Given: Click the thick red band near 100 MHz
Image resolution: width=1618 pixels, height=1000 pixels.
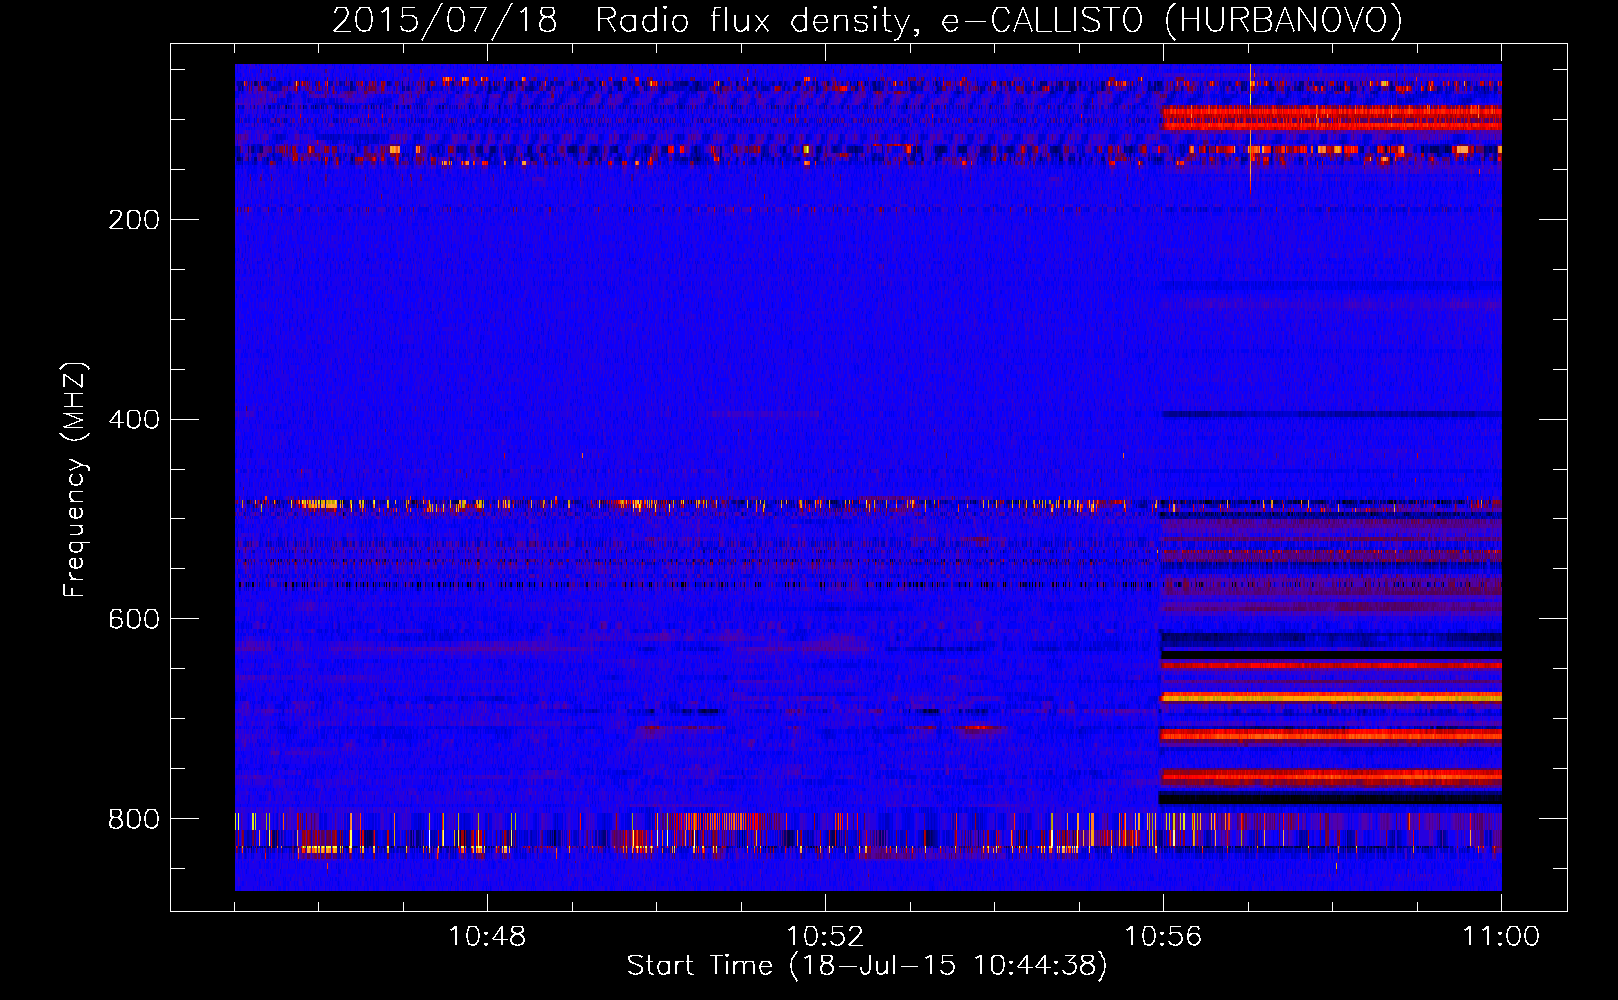Looking at the screenshot, I should click(1330, 118).
